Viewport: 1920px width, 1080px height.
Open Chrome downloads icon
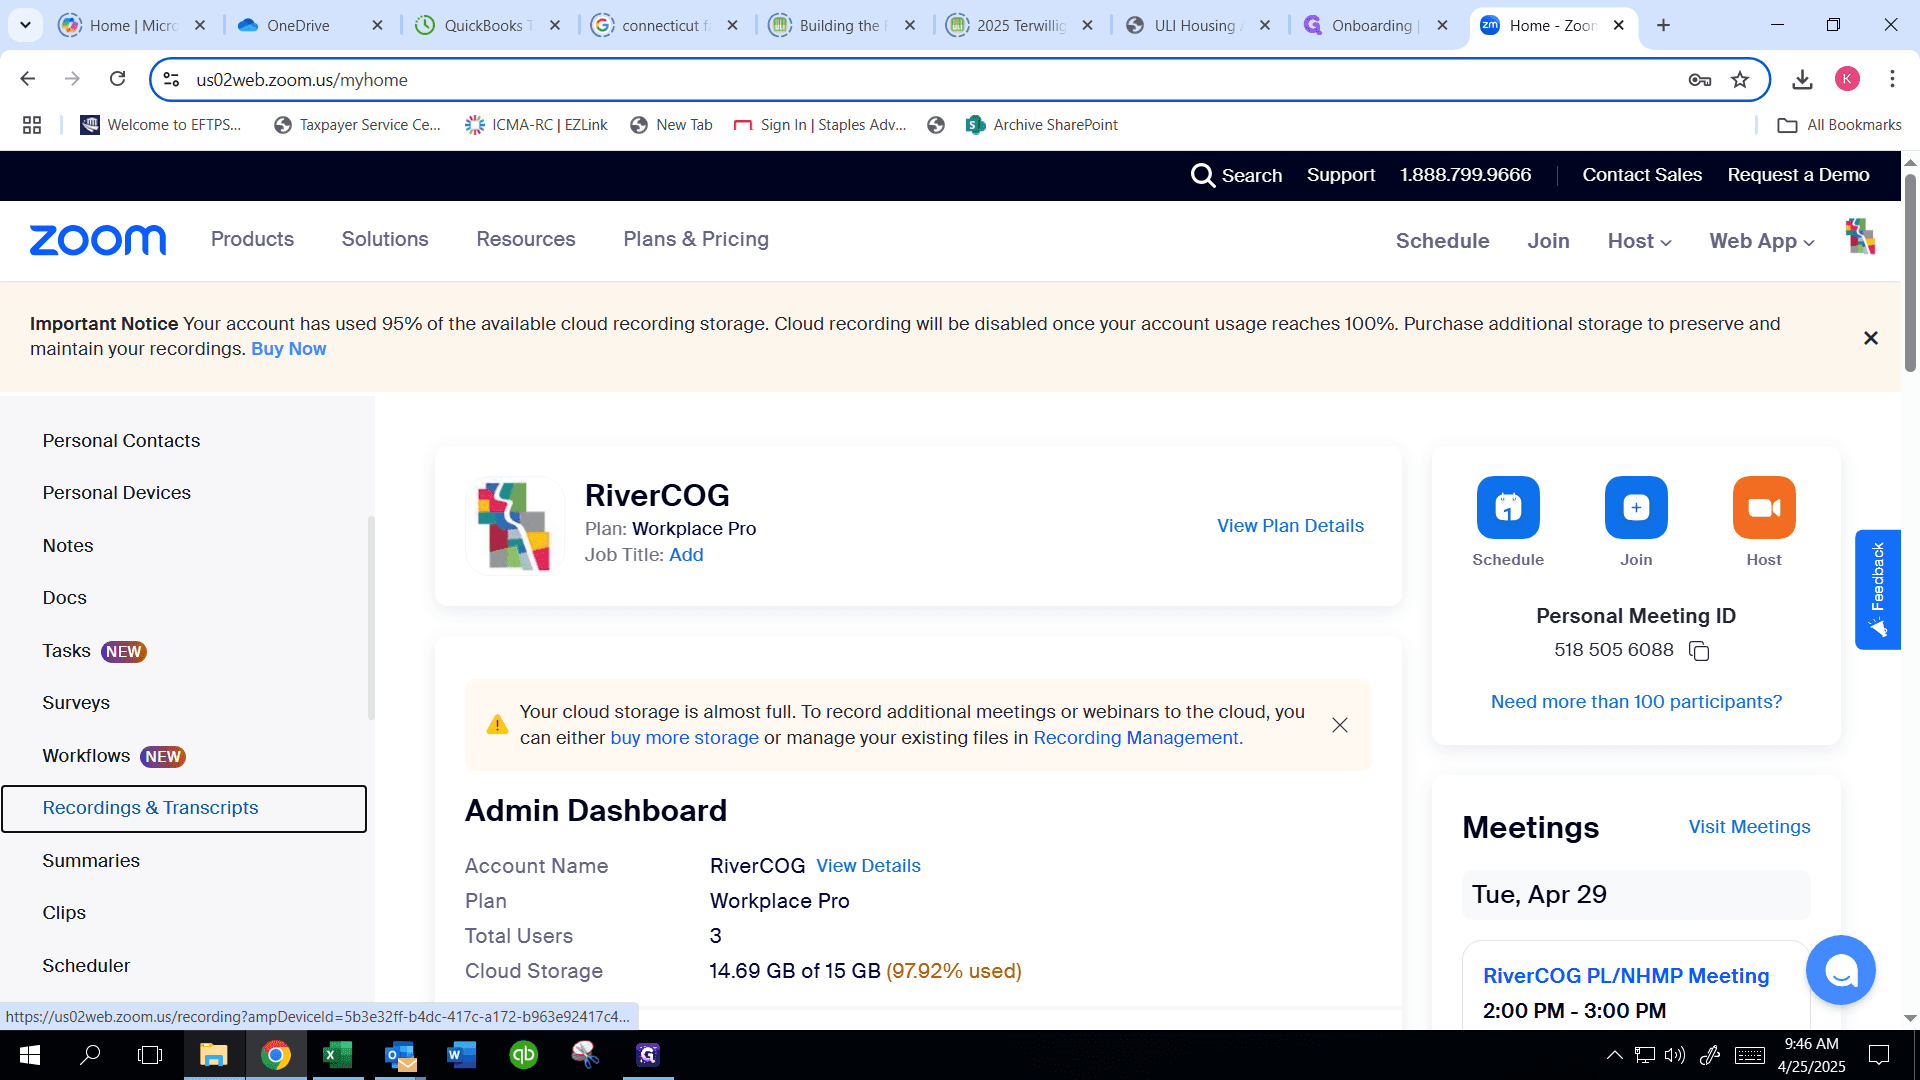pos(1802,80)
